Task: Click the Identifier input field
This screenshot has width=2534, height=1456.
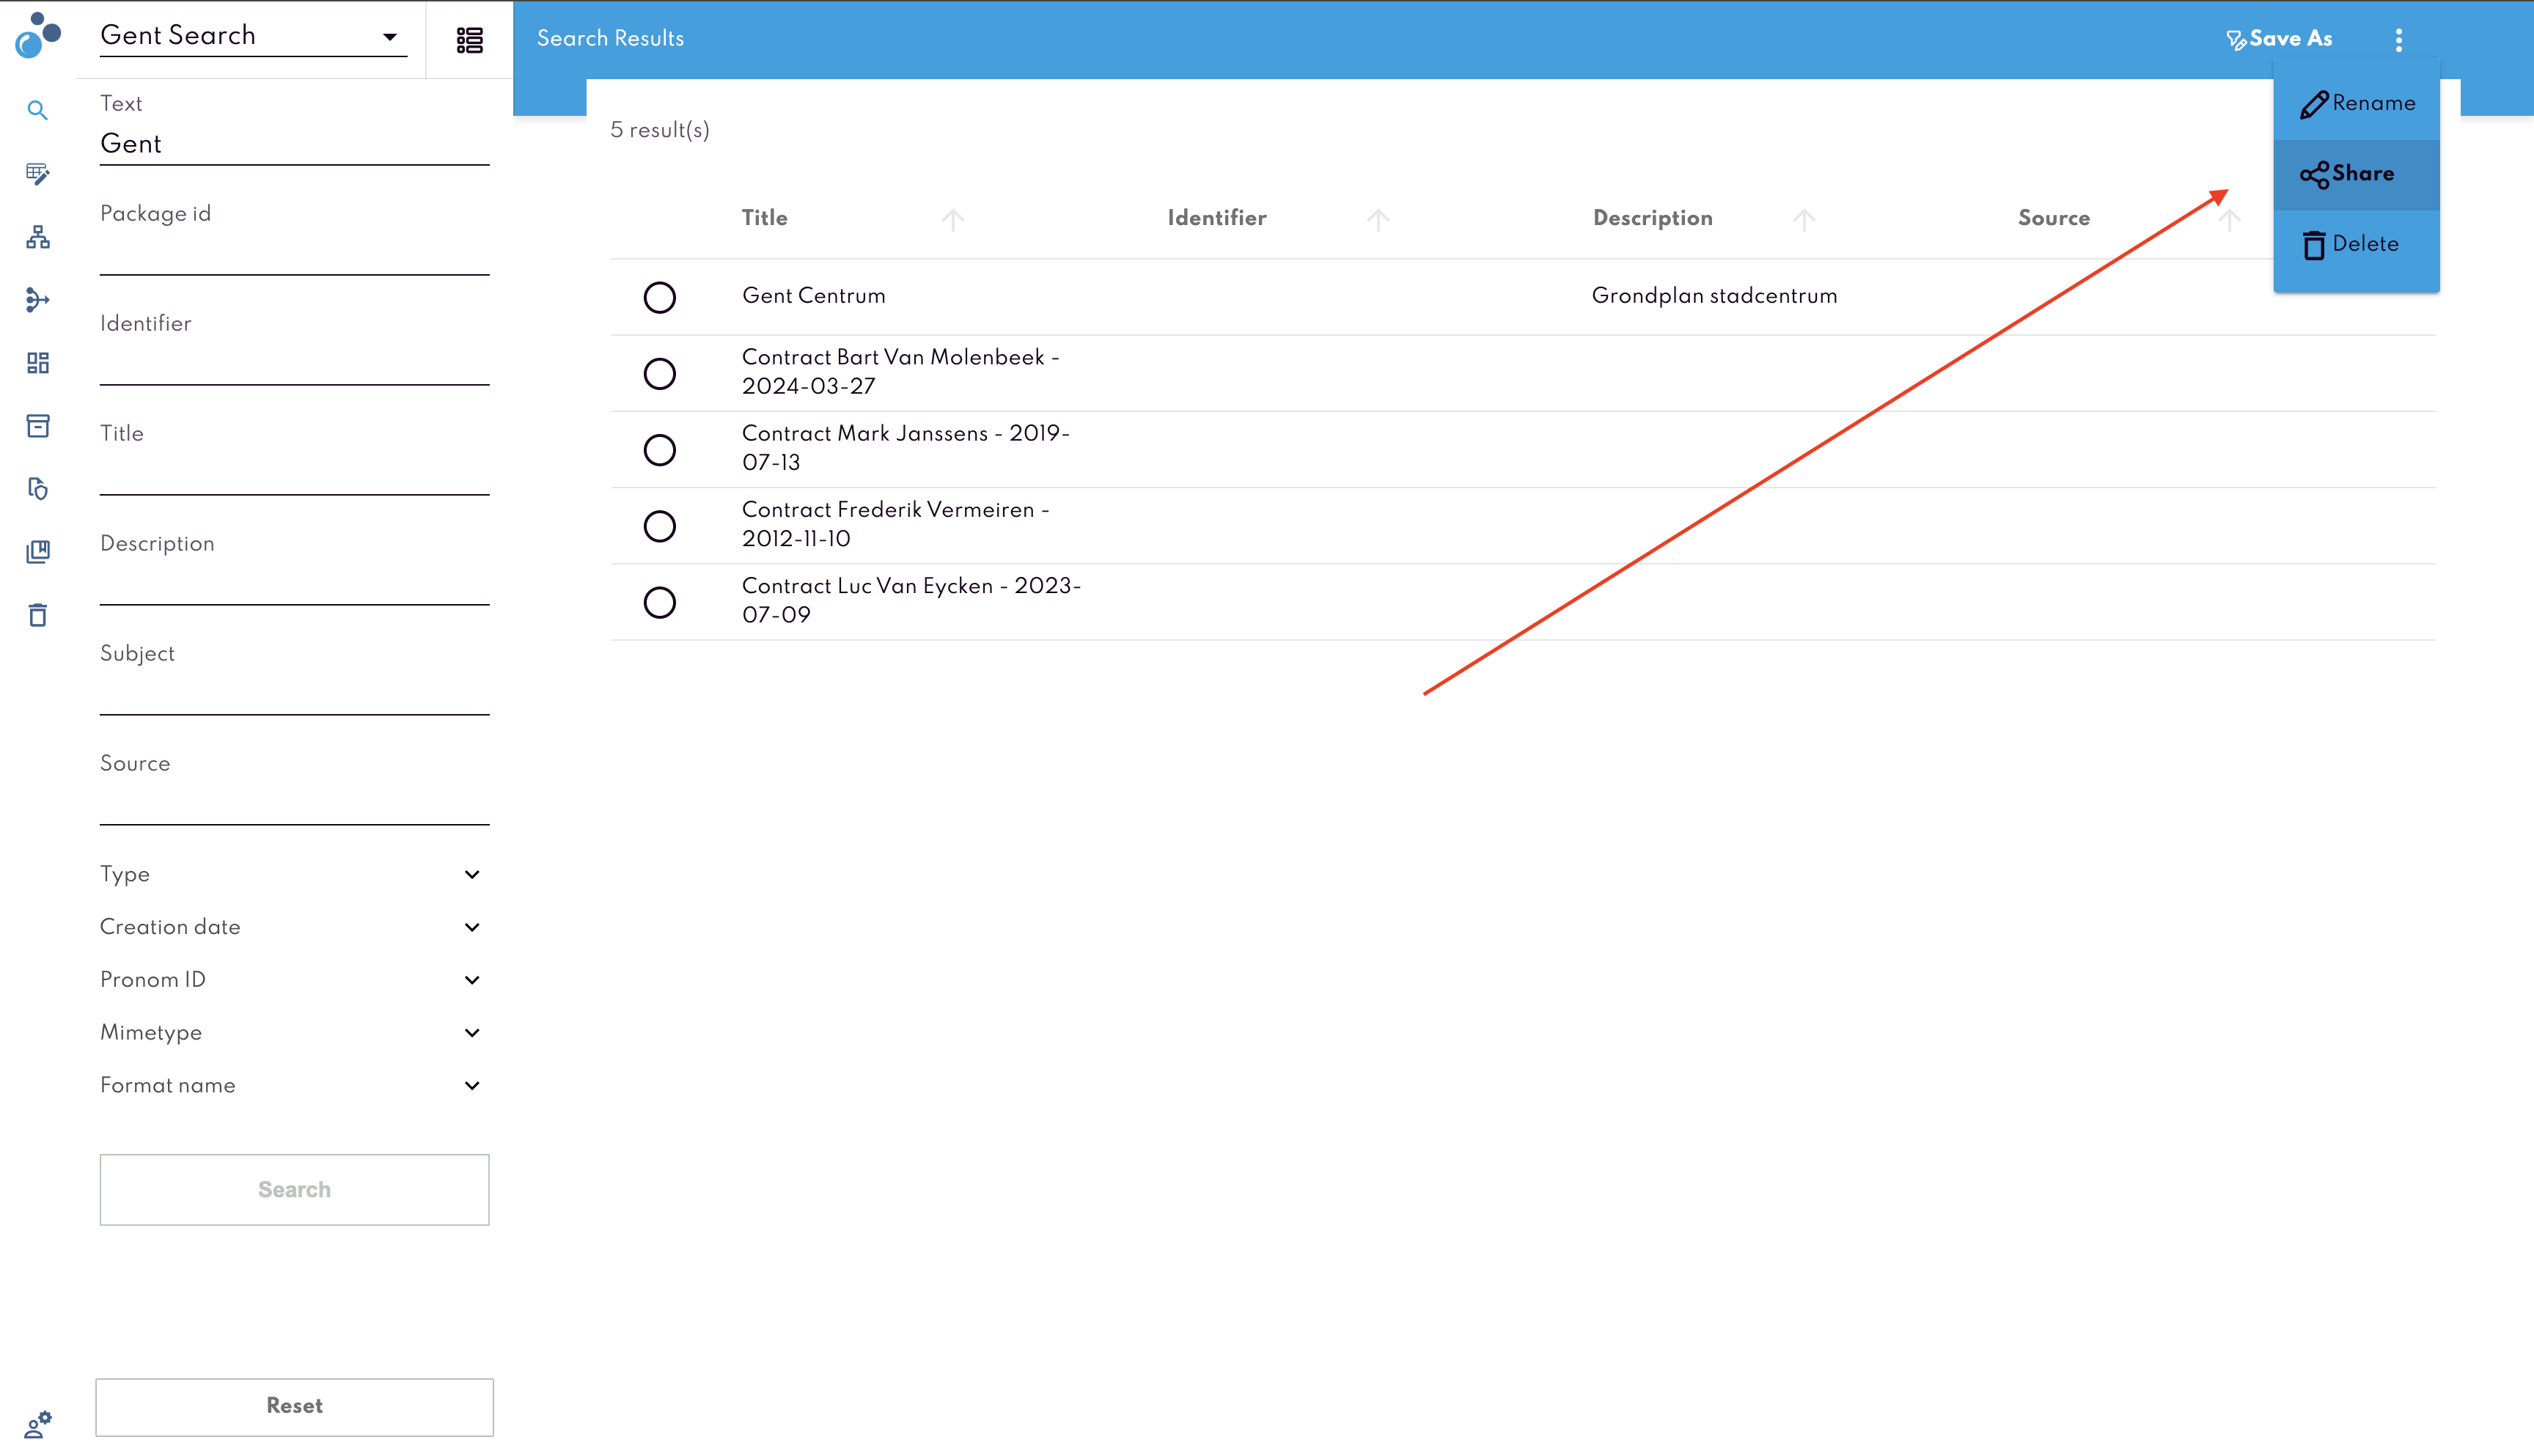Action: (294, 364)
